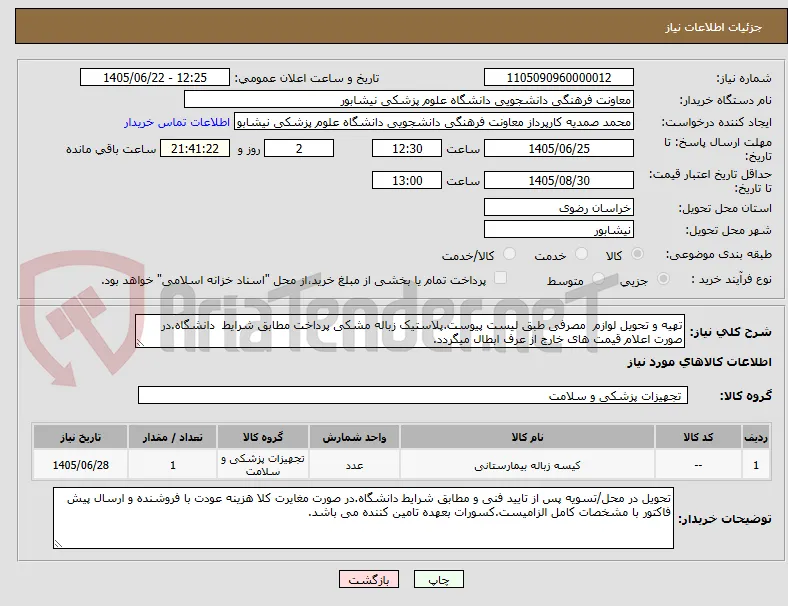Select the جزیی purchase type radio
Viewport: 788px width, 606px height.
click(x=663, y=278)
